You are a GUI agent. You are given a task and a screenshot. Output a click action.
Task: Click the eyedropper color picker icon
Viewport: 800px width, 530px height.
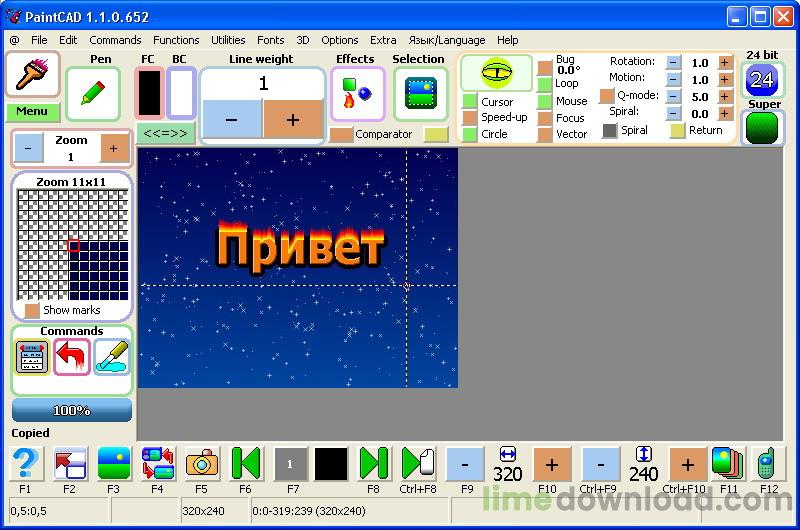[x=112, y=357]
